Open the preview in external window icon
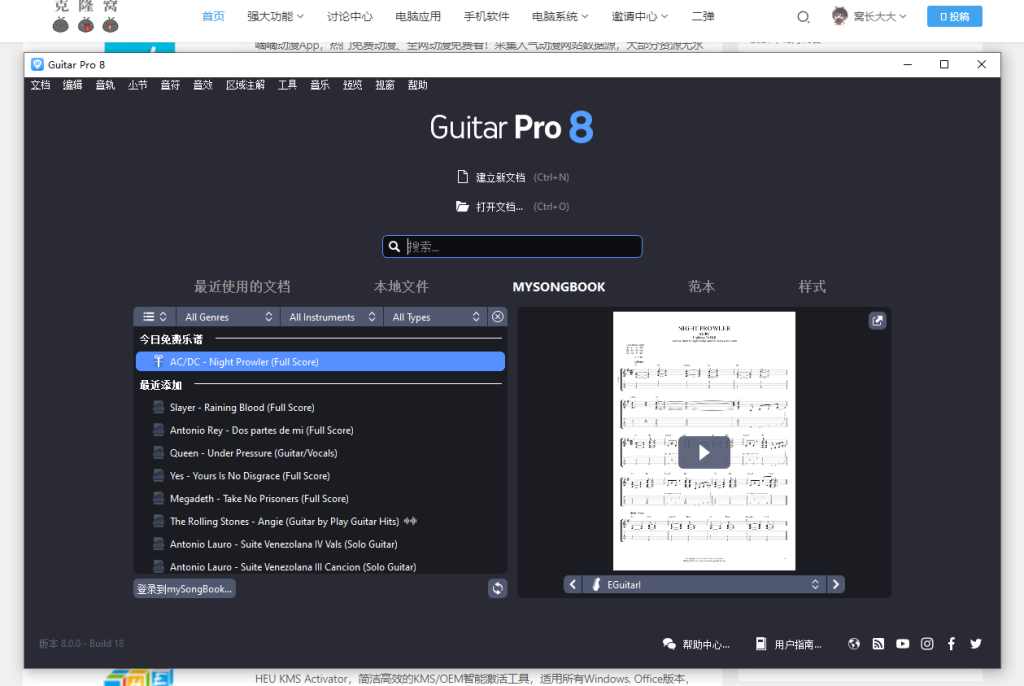 pyautogui.click(x=877, y=321)
